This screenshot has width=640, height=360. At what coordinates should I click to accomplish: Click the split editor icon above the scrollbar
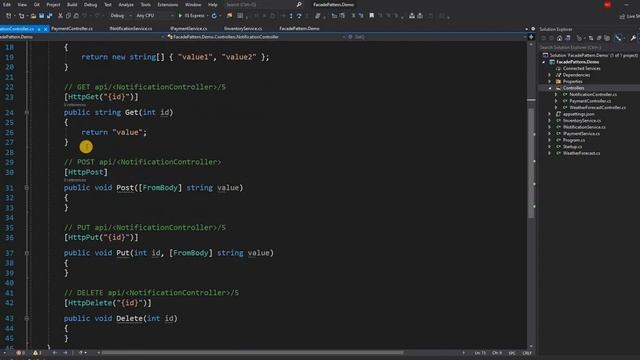point(531,37)
